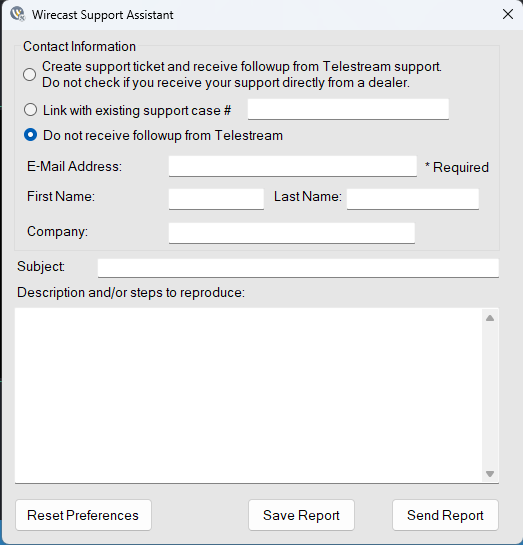Click the description scrollbar up arrow

click(x=490, y=318)
